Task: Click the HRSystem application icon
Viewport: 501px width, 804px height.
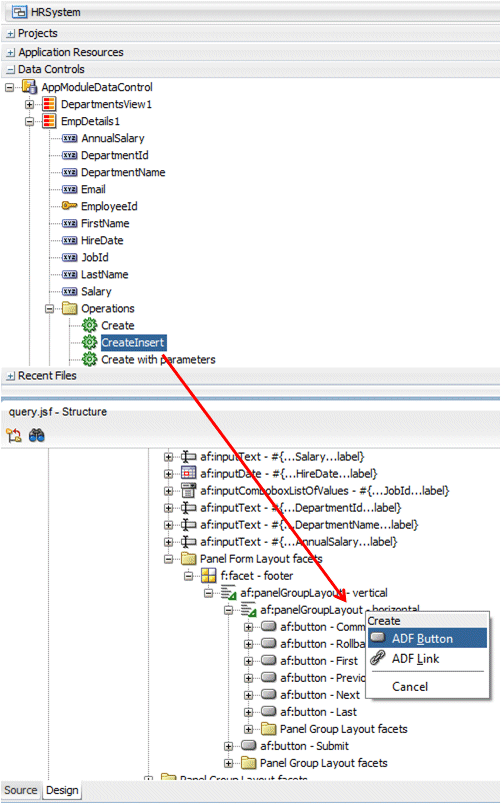Action: pos(19,11)
